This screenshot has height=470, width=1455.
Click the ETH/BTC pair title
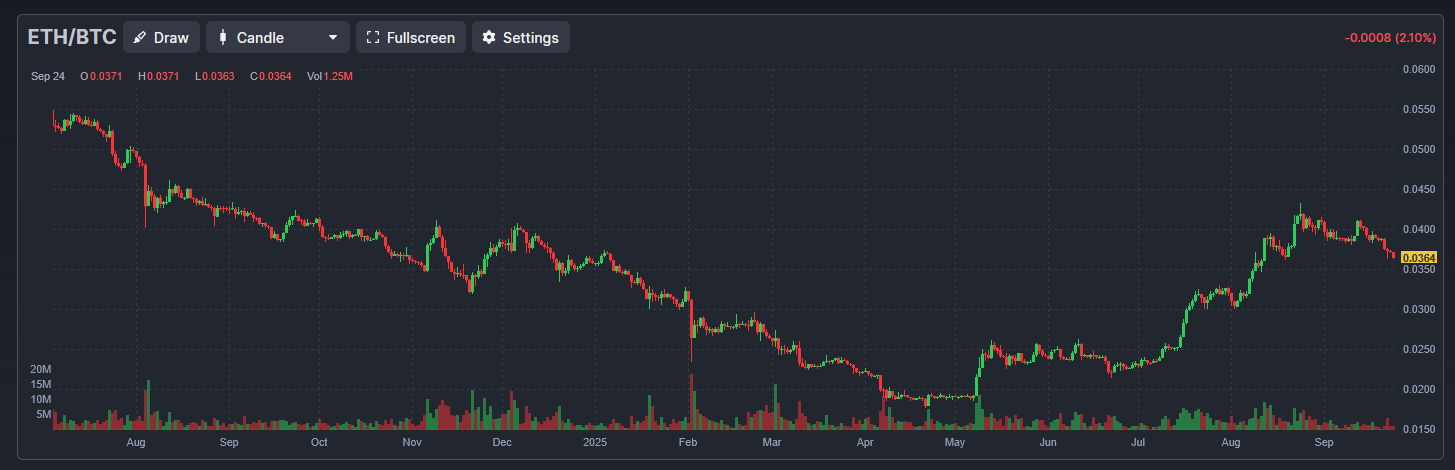pyautogui.click(x=71, y=38)
